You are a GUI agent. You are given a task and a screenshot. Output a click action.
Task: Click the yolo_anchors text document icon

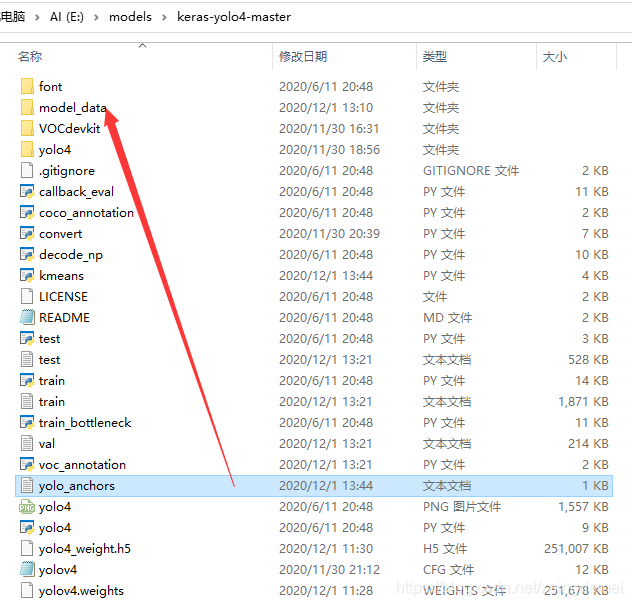[x=27, y=485]
